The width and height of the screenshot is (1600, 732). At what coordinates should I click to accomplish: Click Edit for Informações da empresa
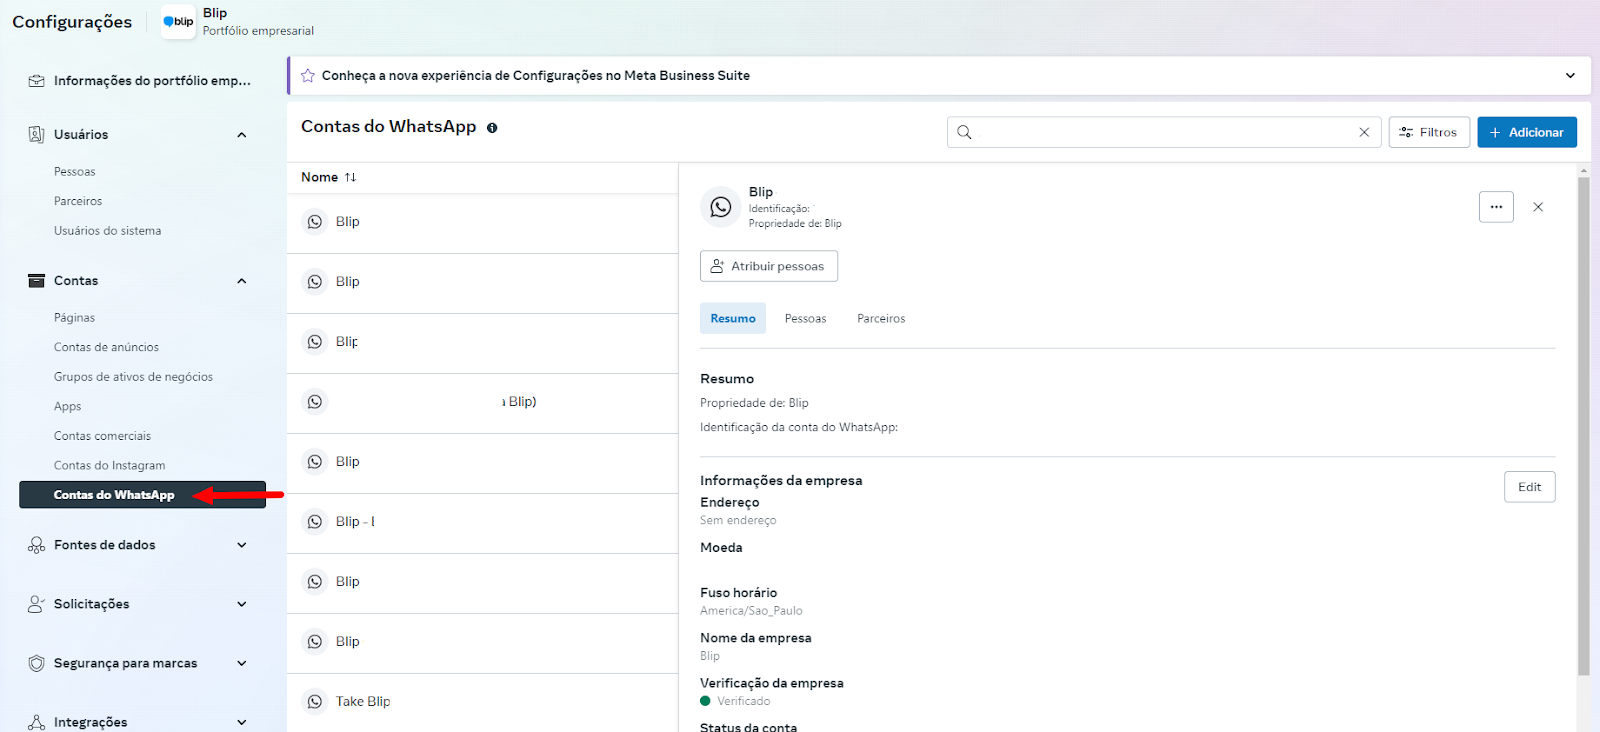(x=1529, y=487)
